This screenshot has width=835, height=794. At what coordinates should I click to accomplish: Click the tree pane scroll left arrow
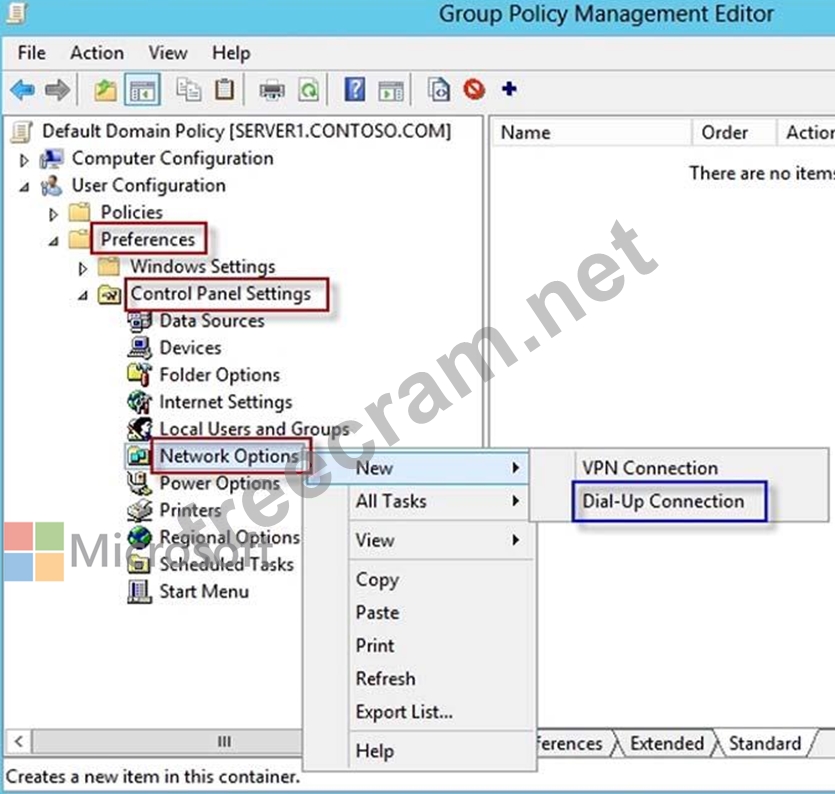coord(19,741)
